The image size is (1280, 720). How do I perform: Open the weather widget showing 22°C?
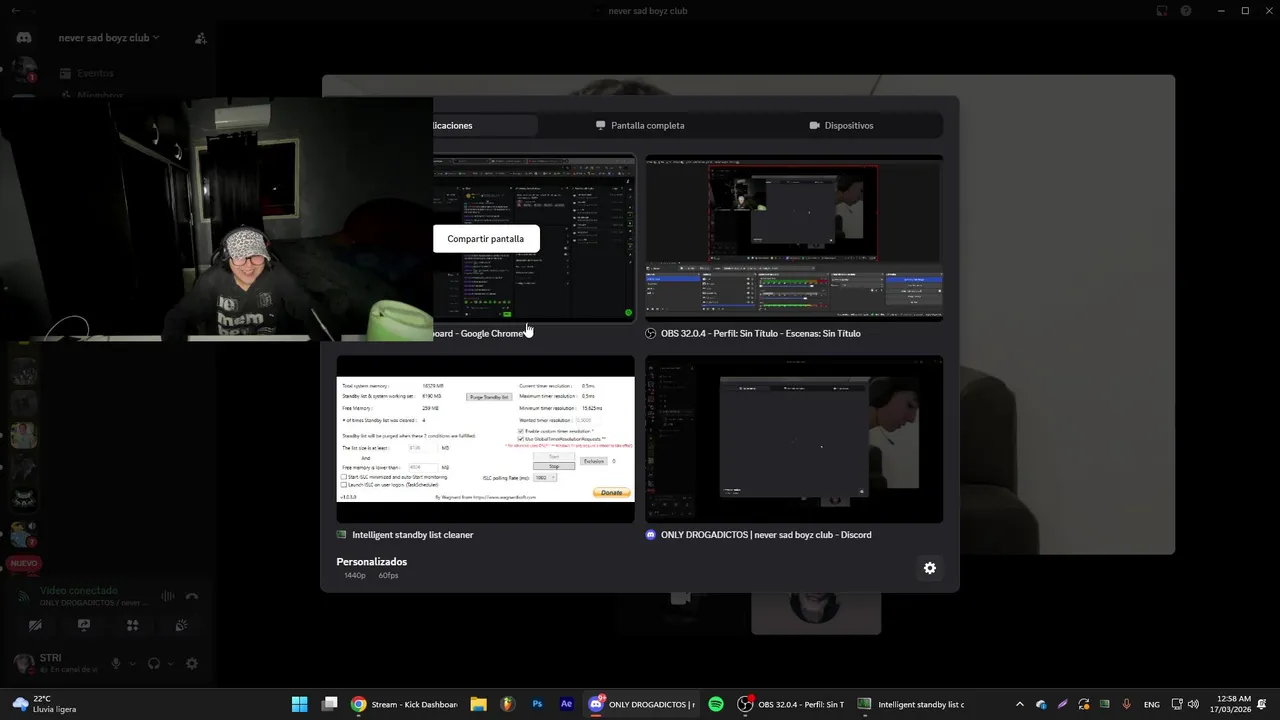click(45, 704)
